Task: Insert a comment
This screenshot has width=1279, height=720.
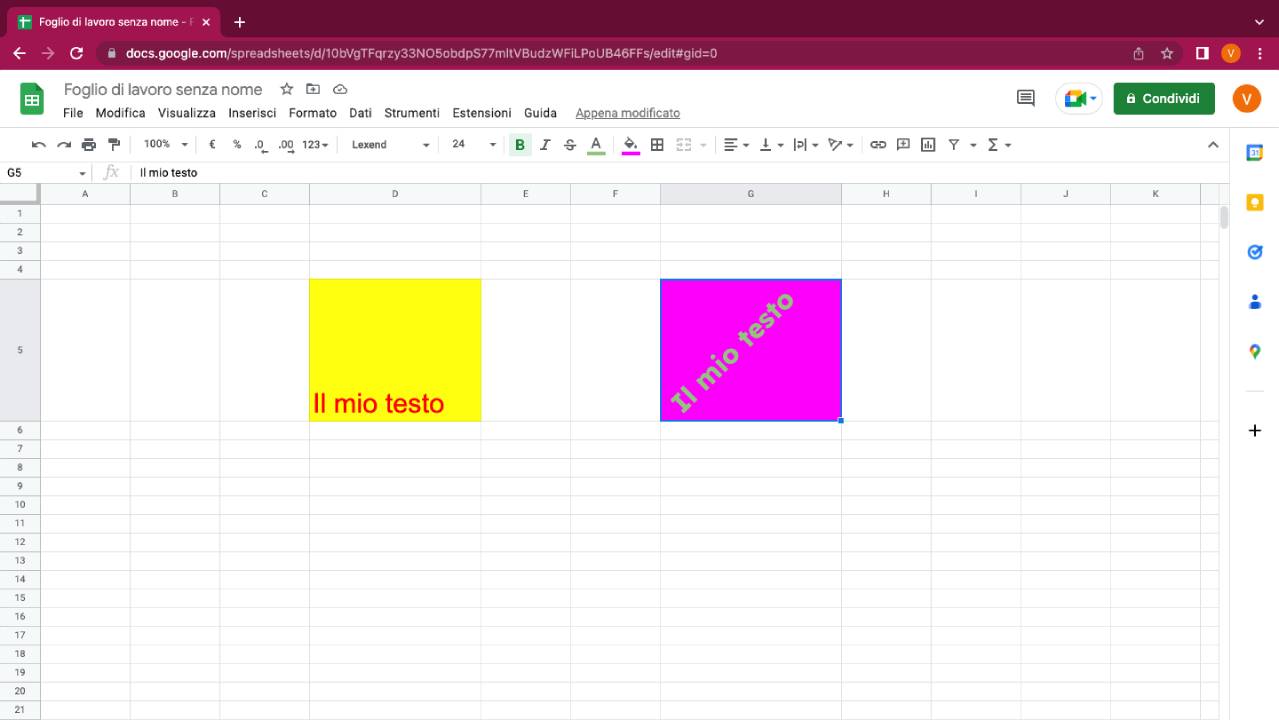Action: (903, 145)
